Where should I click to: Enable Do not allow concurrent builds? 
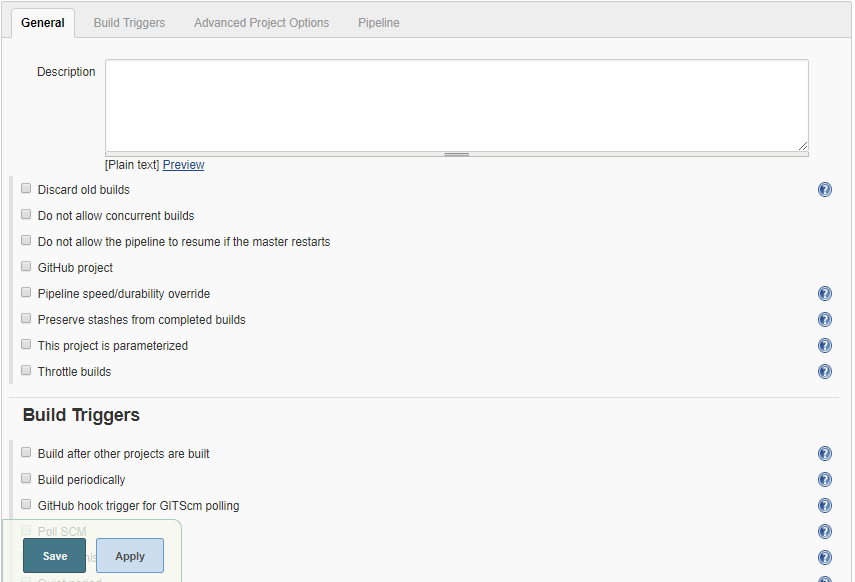click(x=25, y=213)
